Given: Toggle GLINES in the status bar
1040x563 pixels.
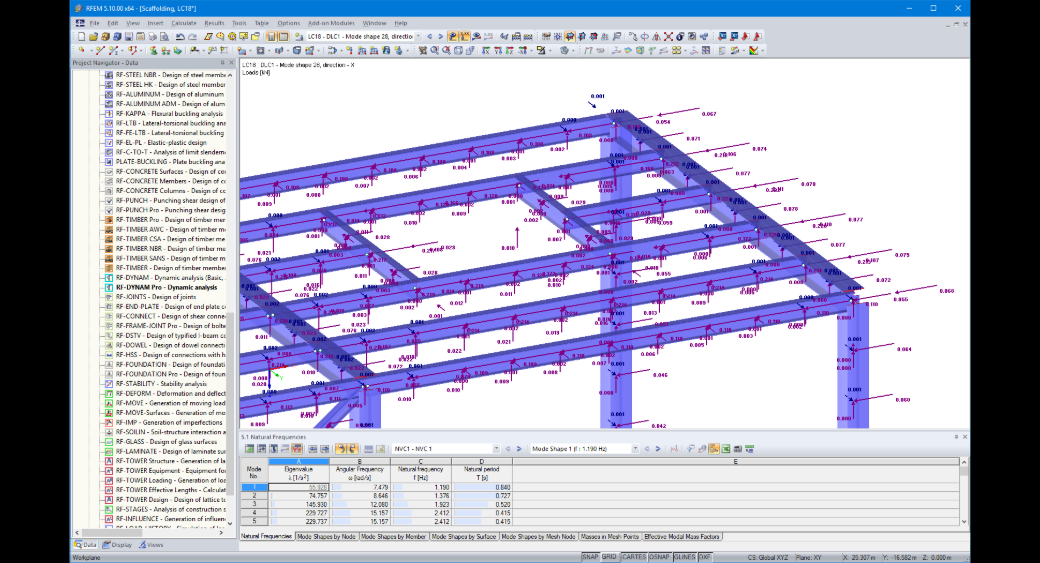Looking at the screenshot, I should point(684,557).
